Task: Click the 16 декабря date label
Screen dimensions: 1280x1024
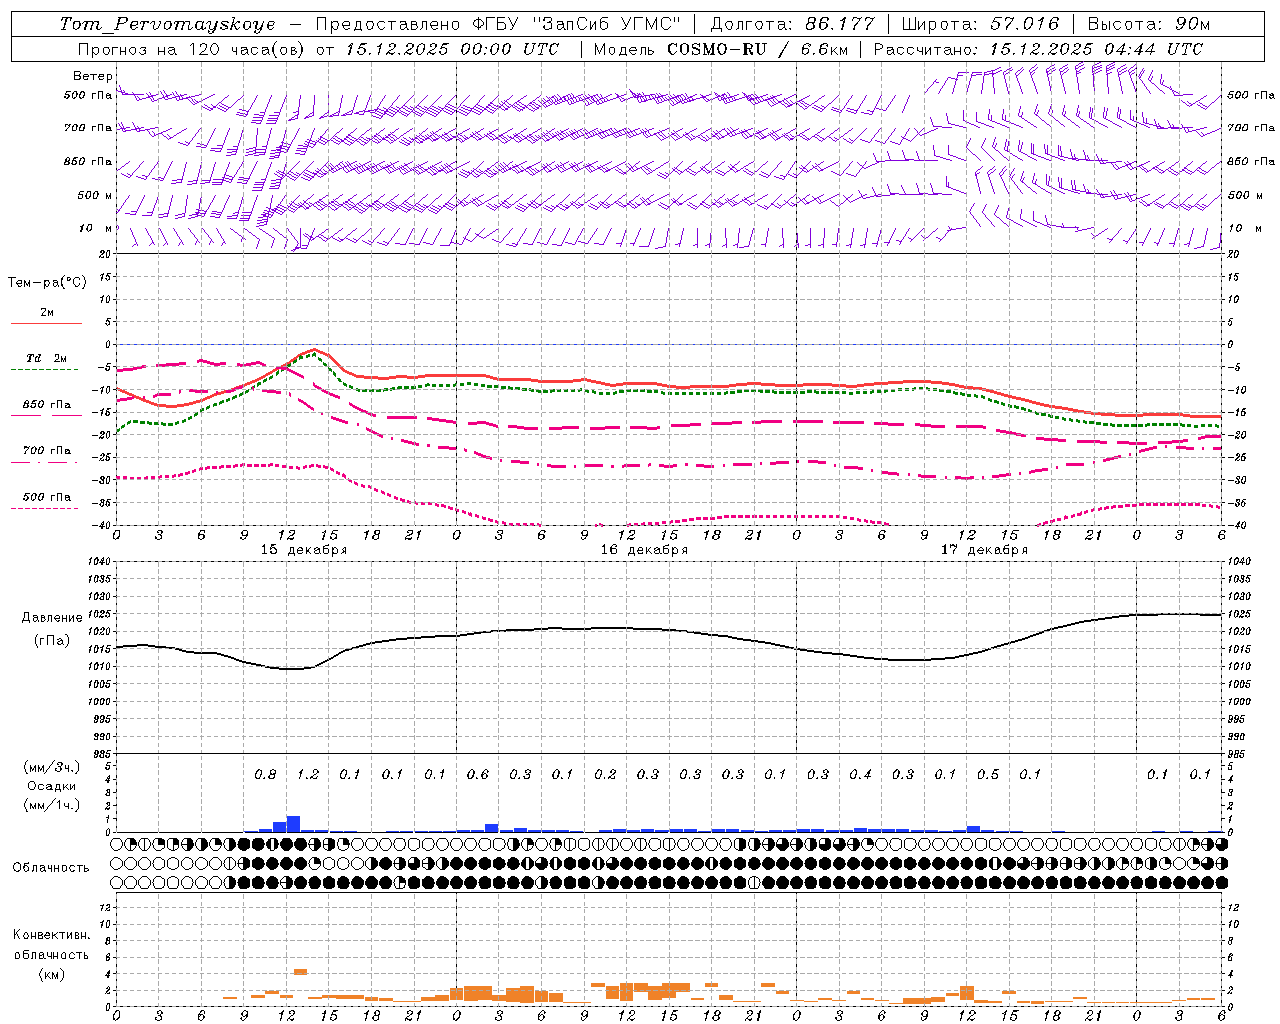Action: coord(644,550)
